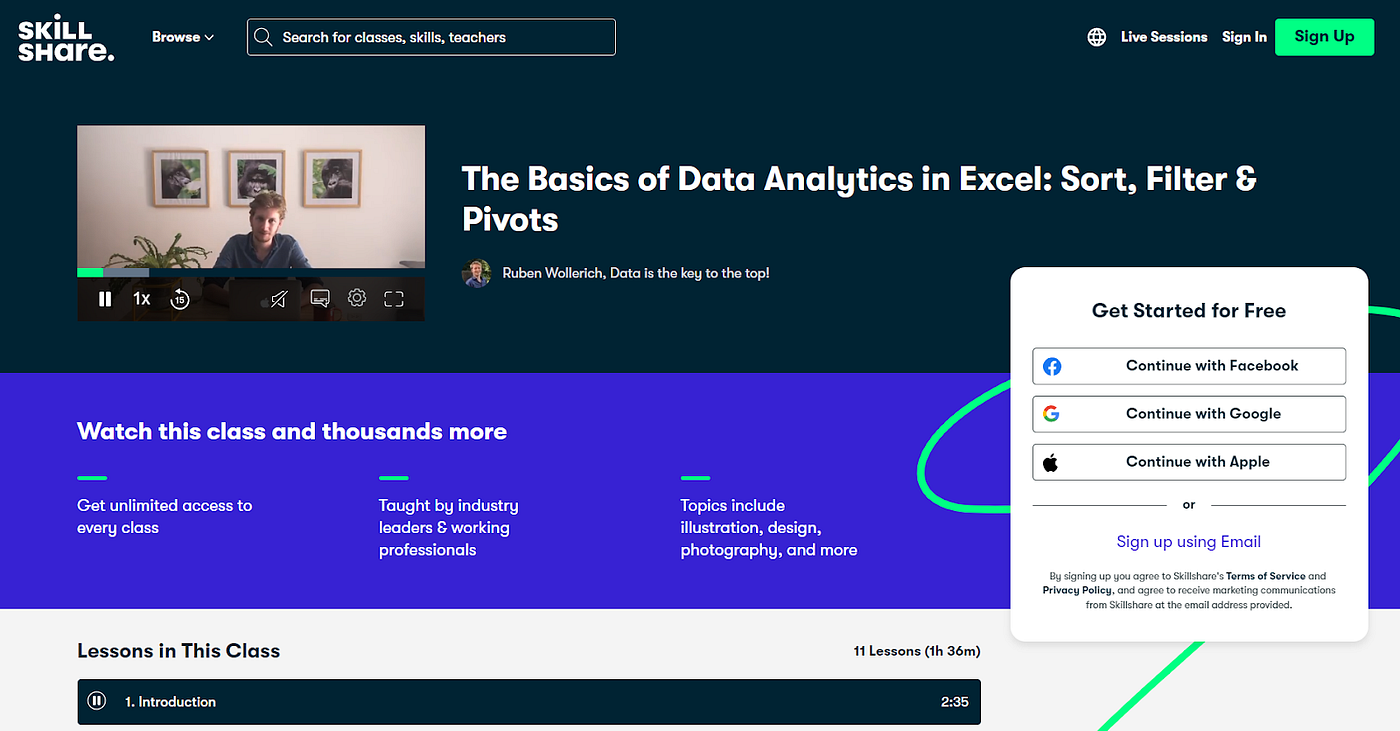Expand the Browse menu
Viewport: 1400px width, 731px height.
point(183,37)
